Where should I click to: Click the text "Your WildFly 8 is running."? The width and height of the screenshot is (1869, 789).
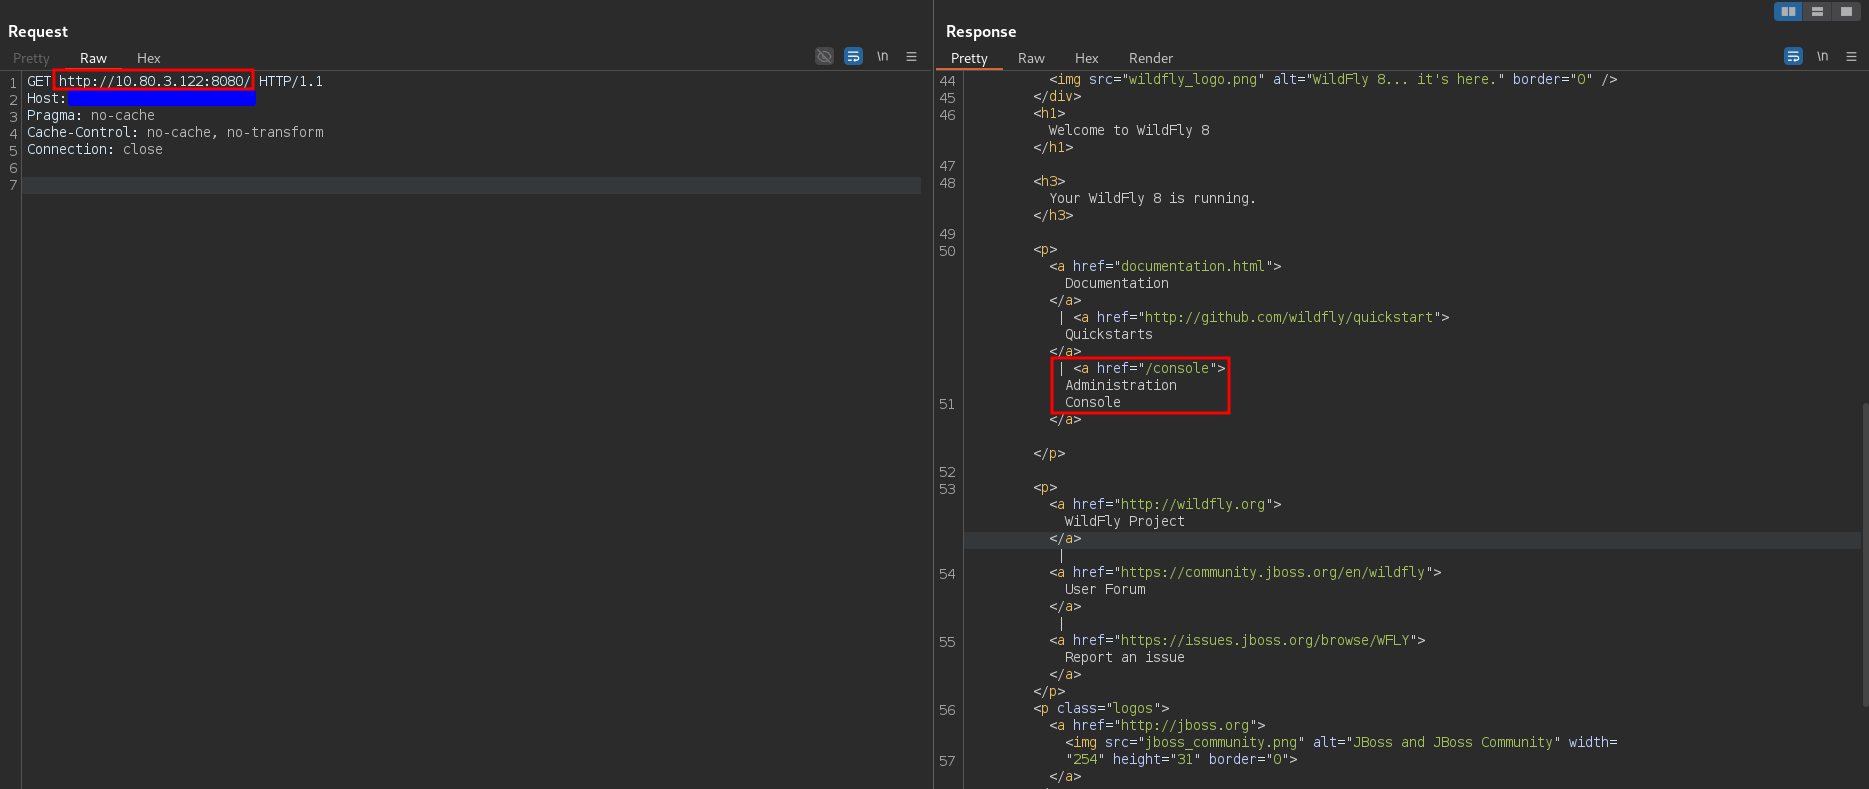[x=1152, y=198]
